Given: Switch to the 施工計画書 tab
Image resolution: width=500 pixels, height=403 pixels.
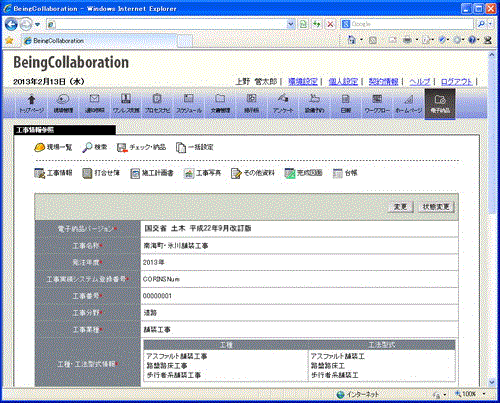Looking at the screenshot, I should click(x=152, y=173).
